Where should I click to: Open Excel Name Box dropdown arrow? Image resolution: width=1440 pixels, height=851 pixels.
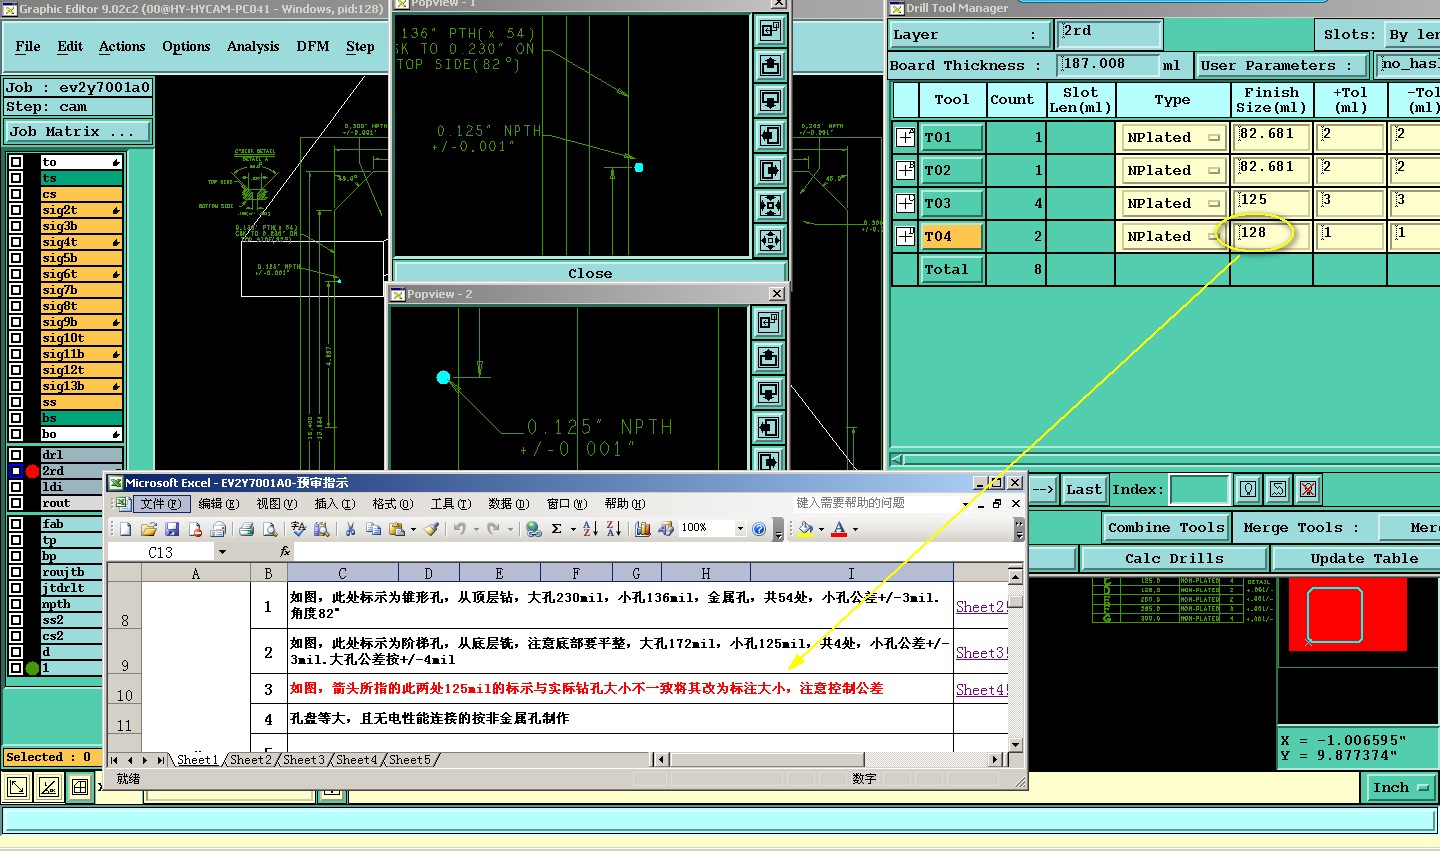[222, 552]
